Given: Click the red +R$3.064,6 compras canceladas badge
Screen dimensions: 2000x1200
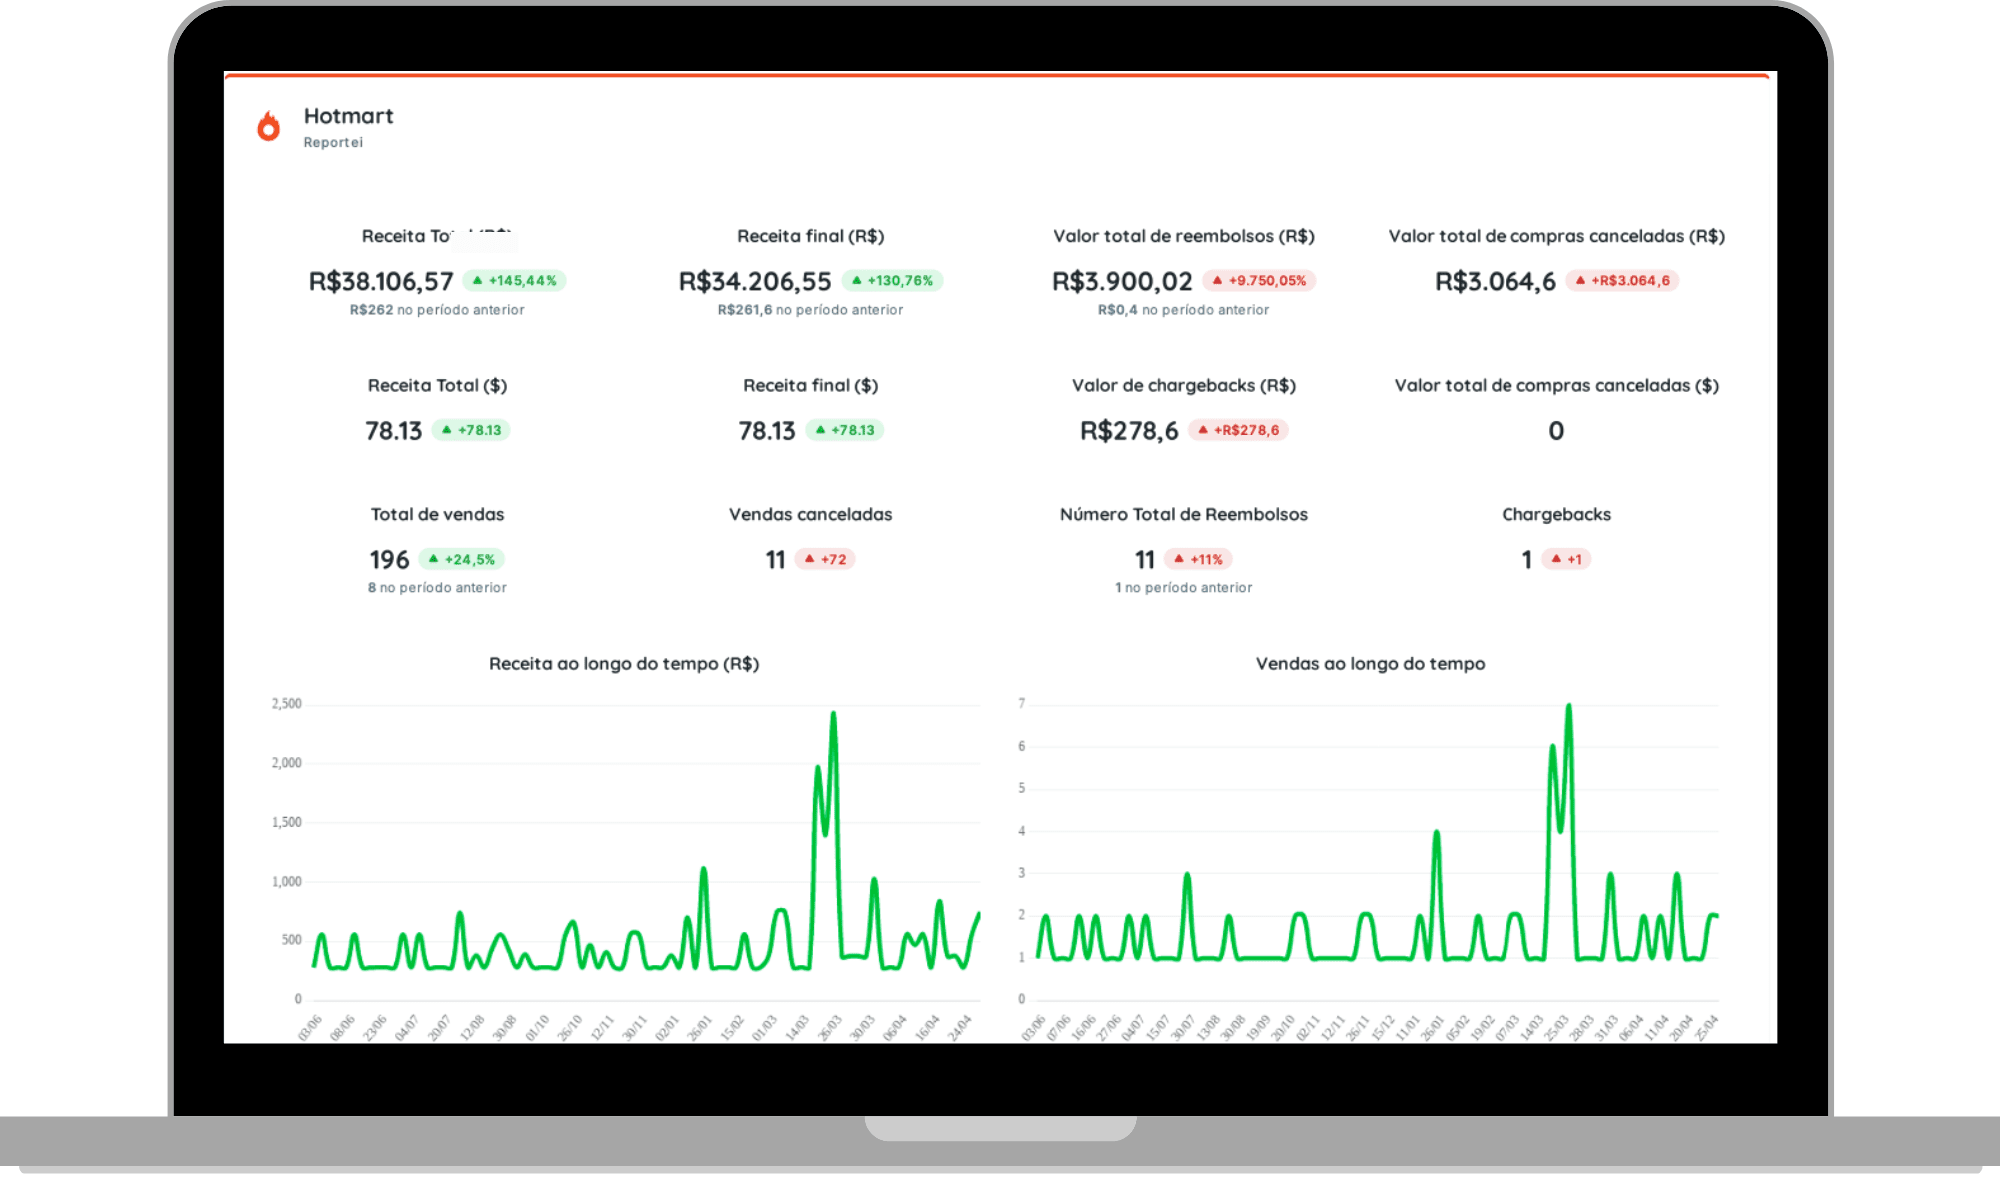Looking at the screenshot, I should [x=1621, y=280].
